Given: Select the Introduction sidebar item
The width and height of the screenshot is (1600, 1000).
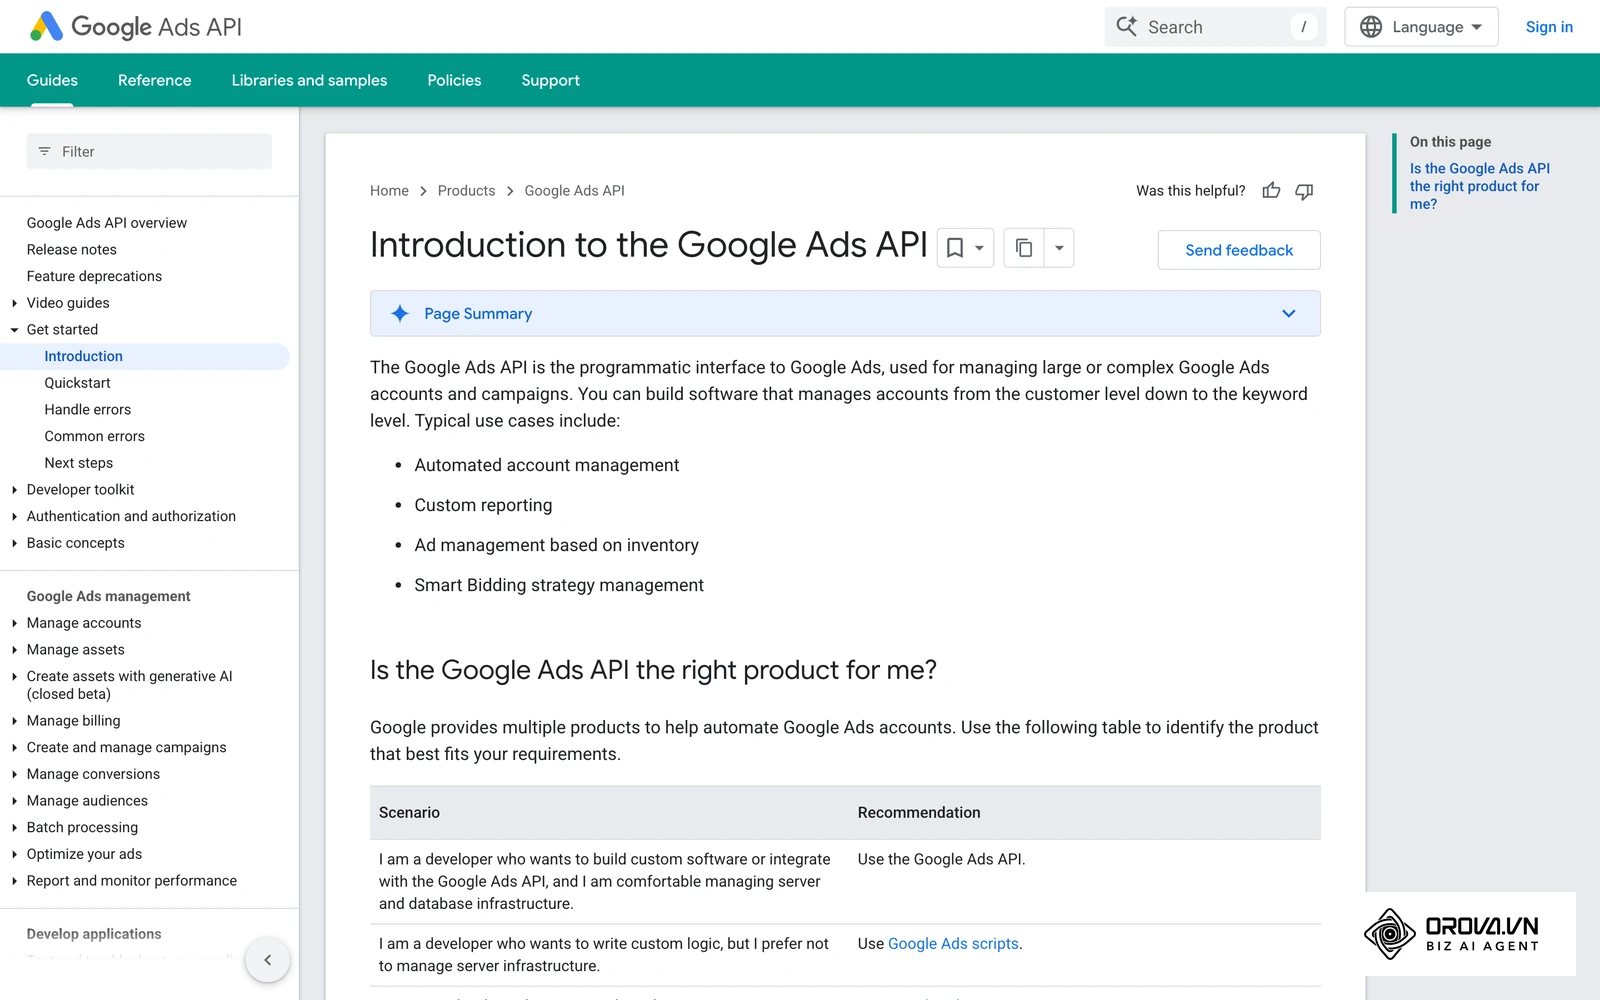Looking at the screenshot, I should (x=84, y=356).
